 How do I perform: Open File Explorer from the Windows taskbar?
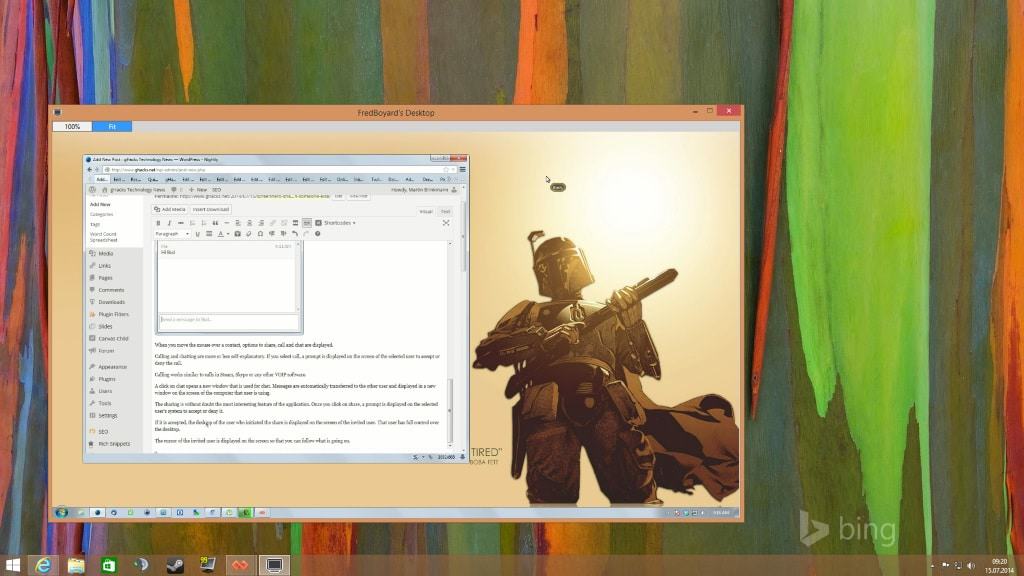tap(76, 565)
